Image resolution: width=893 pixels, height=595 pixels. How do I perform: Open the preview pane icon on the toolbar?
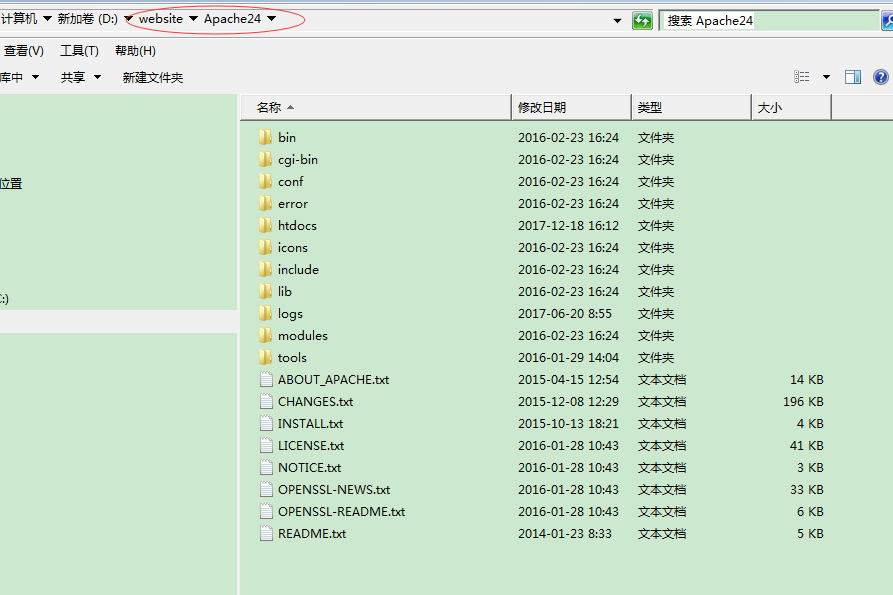(852, 76)
